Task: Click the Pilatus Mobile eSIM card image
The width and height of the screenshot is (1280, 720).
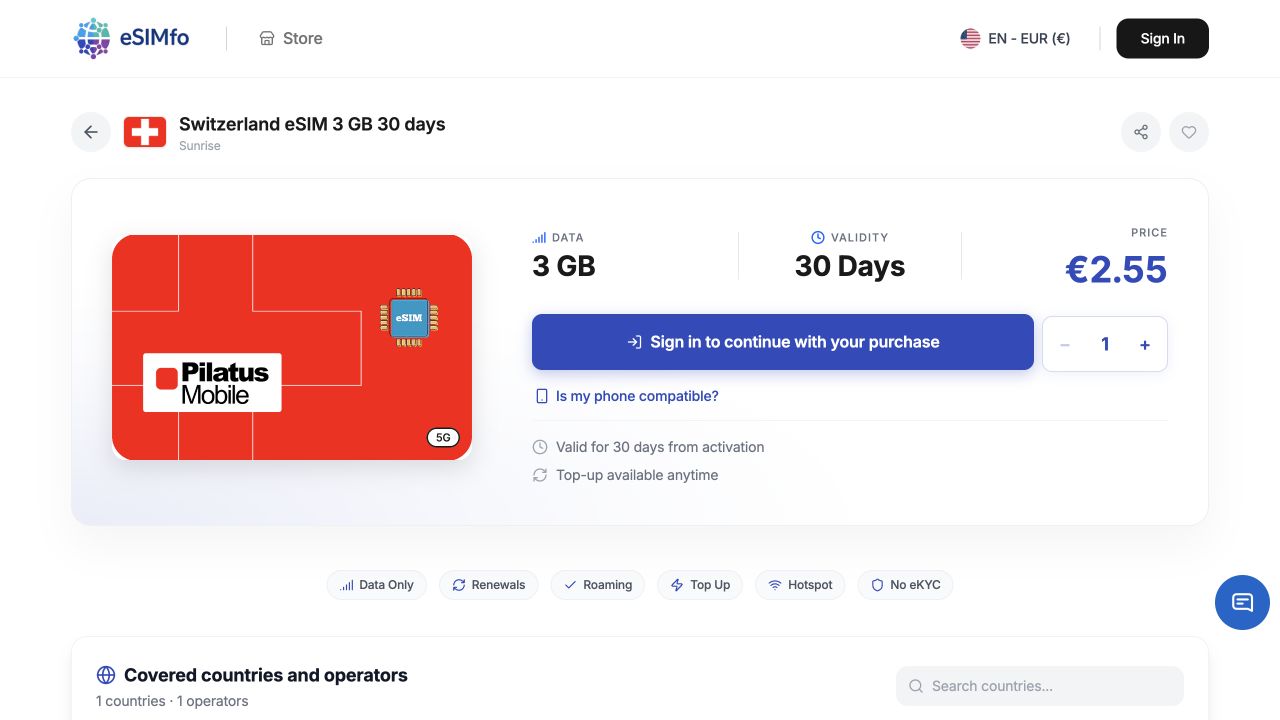Action: [292, 348]
